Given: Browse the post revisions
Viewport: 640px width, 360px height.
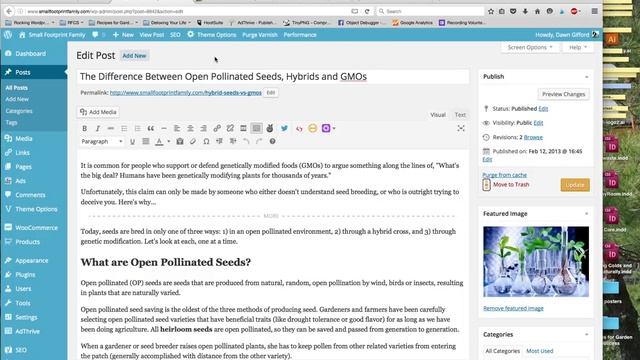Looking at the screenshot, I should 533,137.
